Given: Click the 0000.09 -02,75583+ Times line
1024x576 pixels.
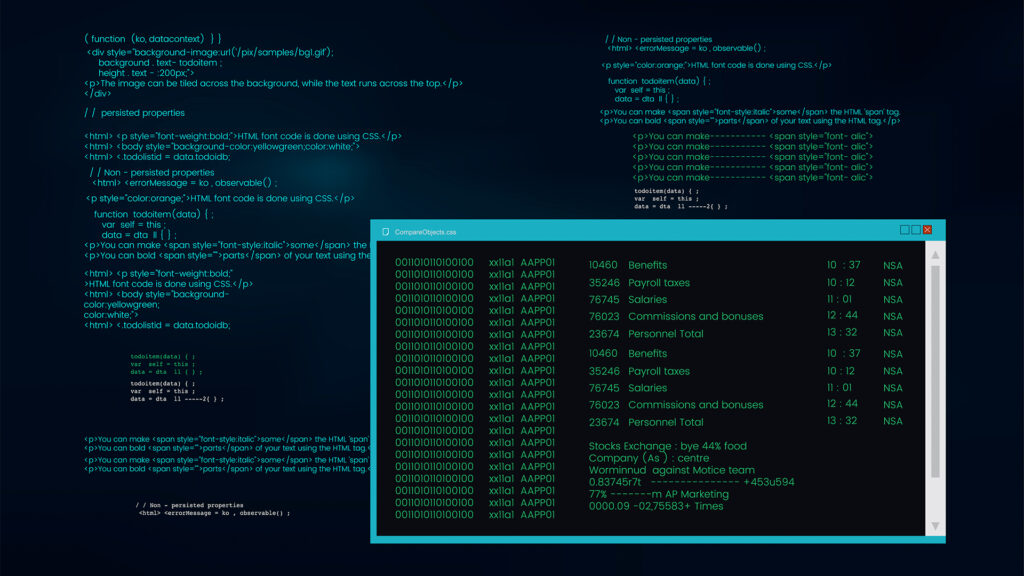Looking at the screenshot, I should (x=655, y=506).
